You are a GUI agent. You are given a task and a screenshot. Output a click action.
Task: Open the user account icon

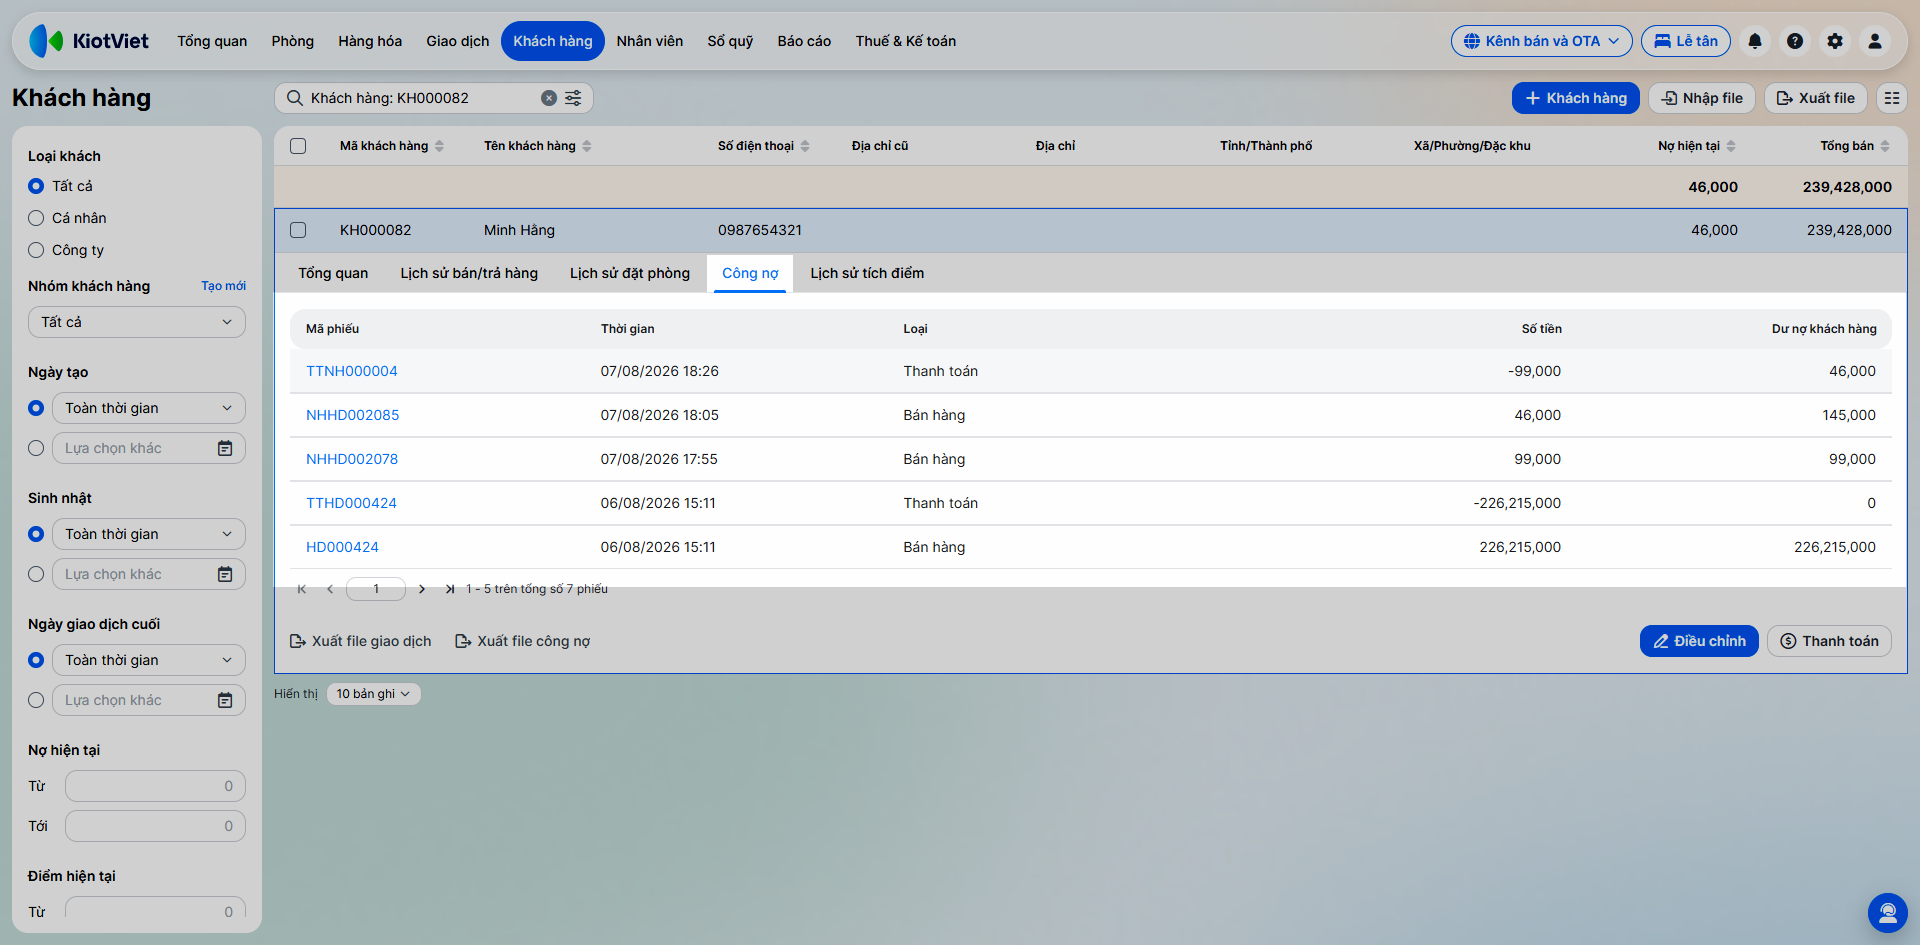click(x=1875, y=41)
